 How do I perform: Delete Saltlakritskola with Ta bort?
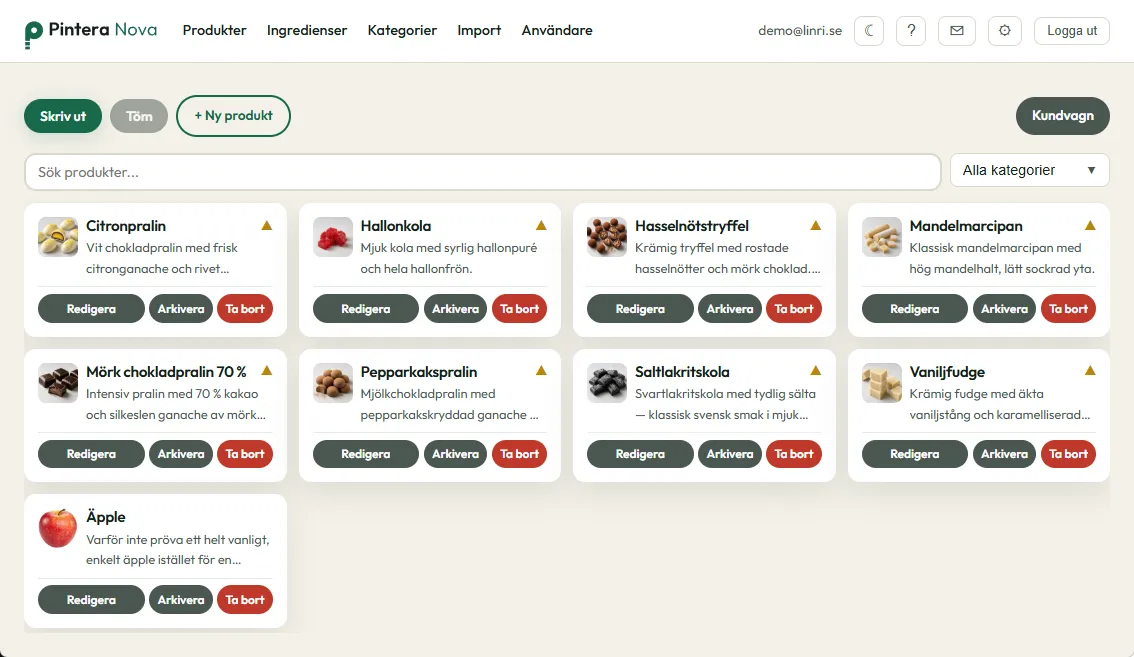click(x=794, y=454)
